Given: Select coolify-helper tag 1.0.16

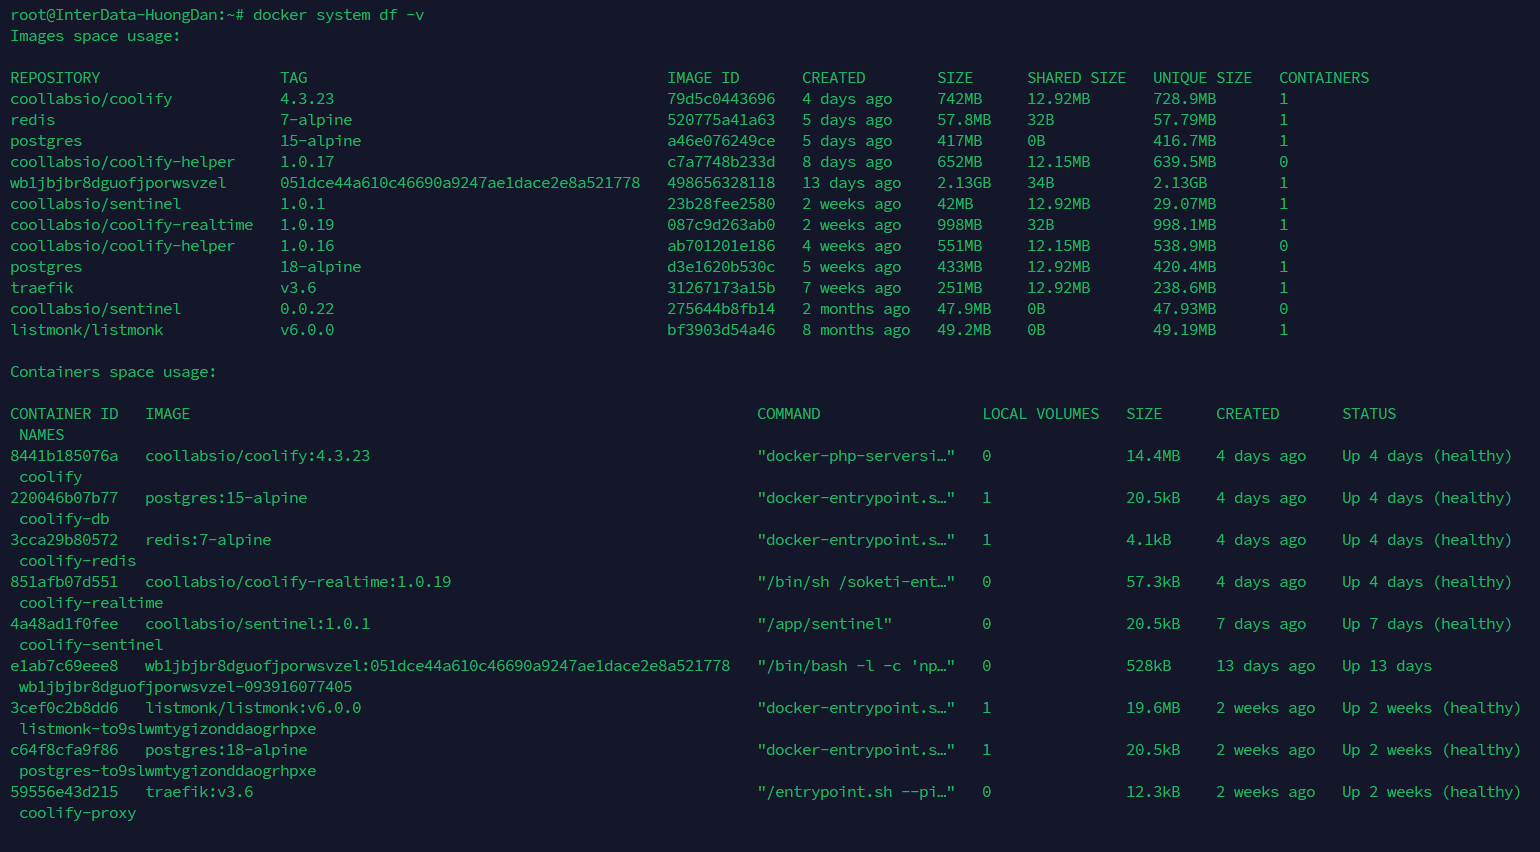Looking at the screenshot, I should pos(307,246).
